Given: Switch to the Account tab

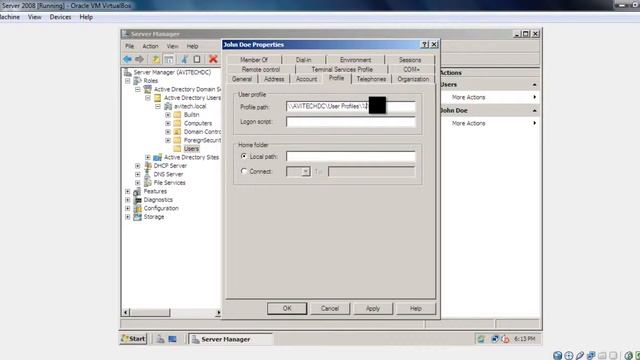Looking at the screenshot, I should [306, 79].
